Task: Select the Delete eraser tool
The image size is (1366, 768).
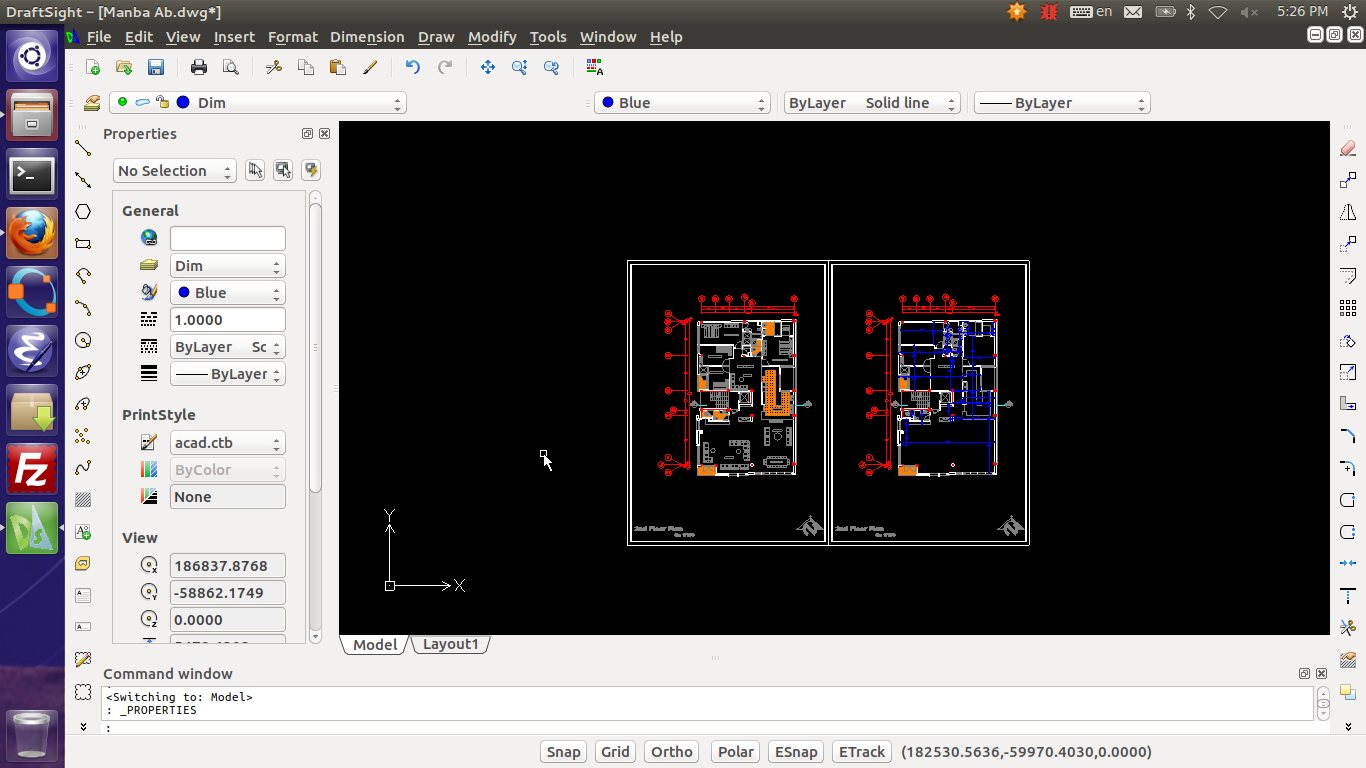Action: pyautogui.click(x=1348, y=148)
